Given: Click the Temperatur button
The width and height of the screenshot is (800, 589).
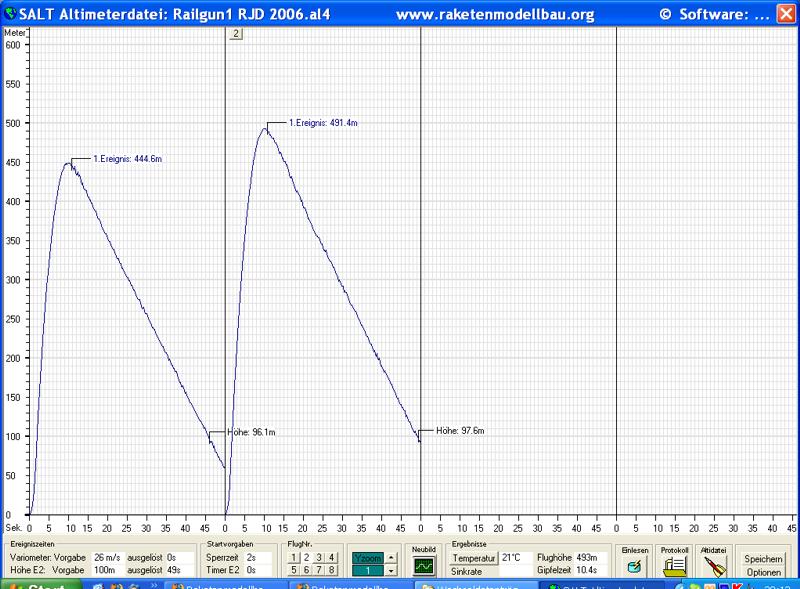Looking at the screenshot, I should (474, 558).
